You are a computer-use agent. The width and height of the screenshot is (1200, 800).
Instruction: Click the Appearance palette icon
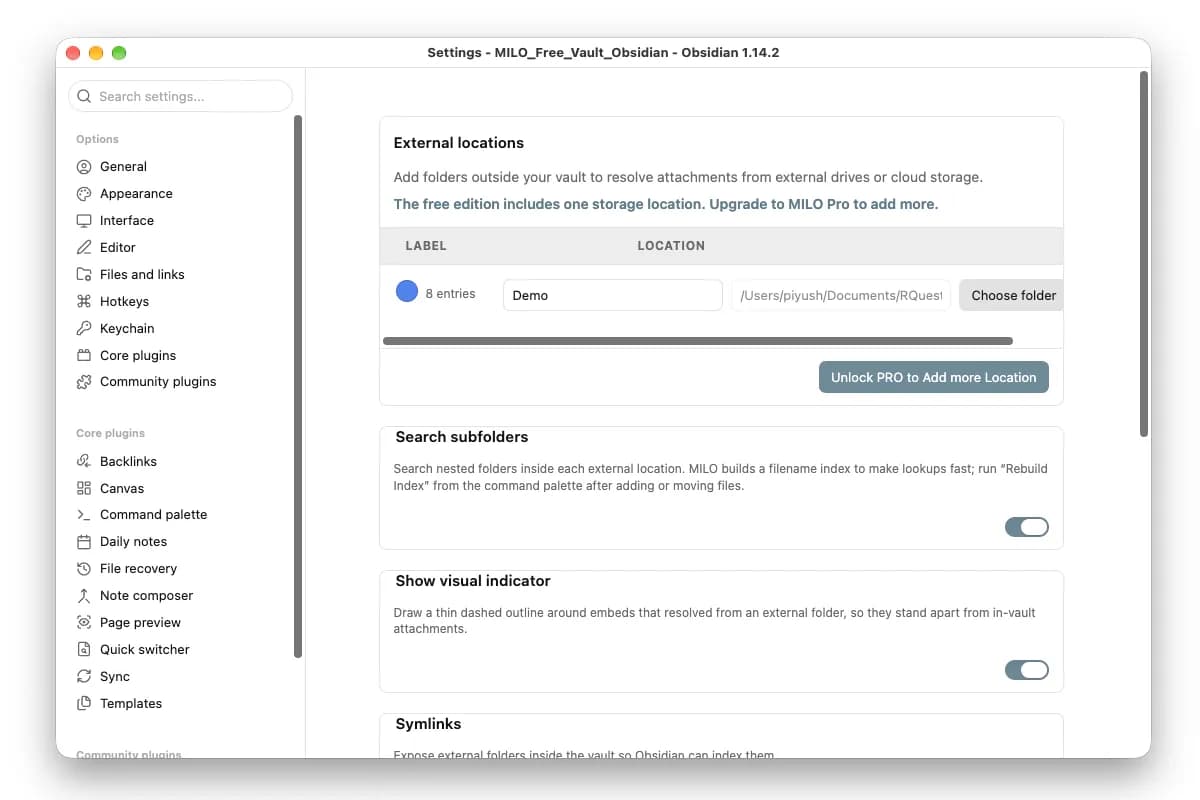click(84, 194)
